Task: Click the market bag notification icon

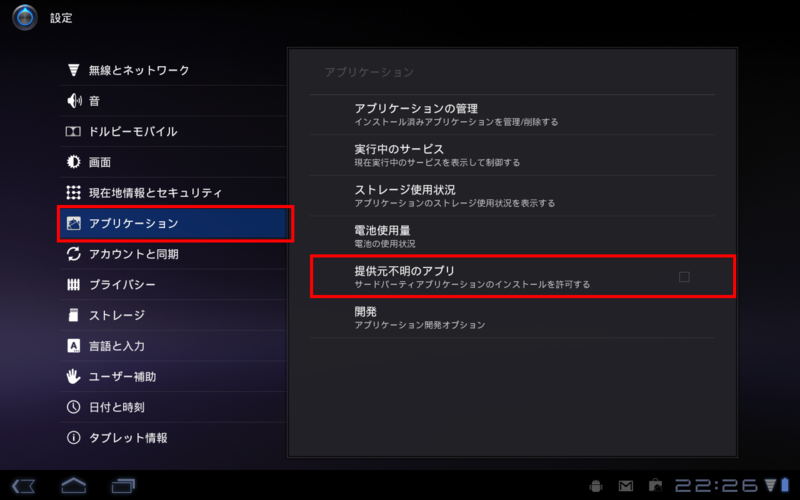Action: coord(655,485)
